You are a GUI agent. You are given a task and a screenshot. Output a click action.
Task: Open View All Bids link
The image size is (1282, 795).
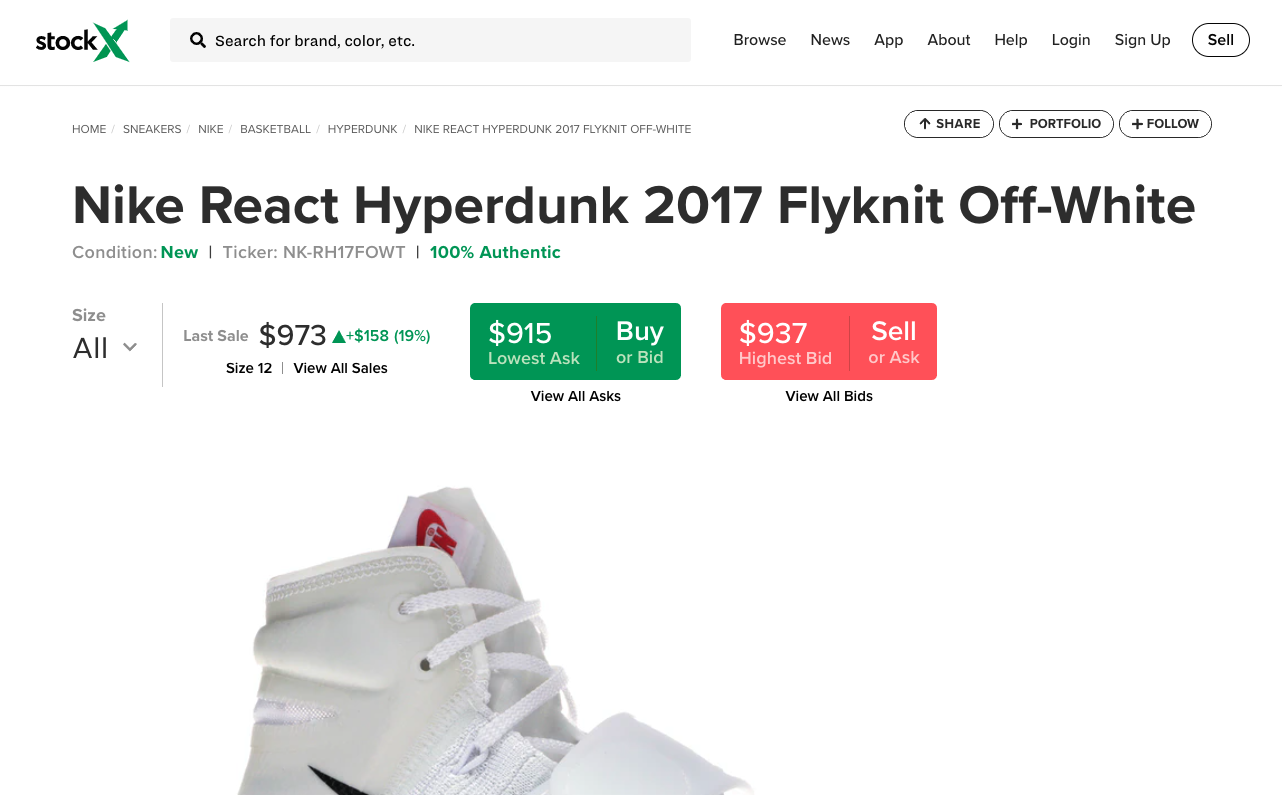click(829, 396)
